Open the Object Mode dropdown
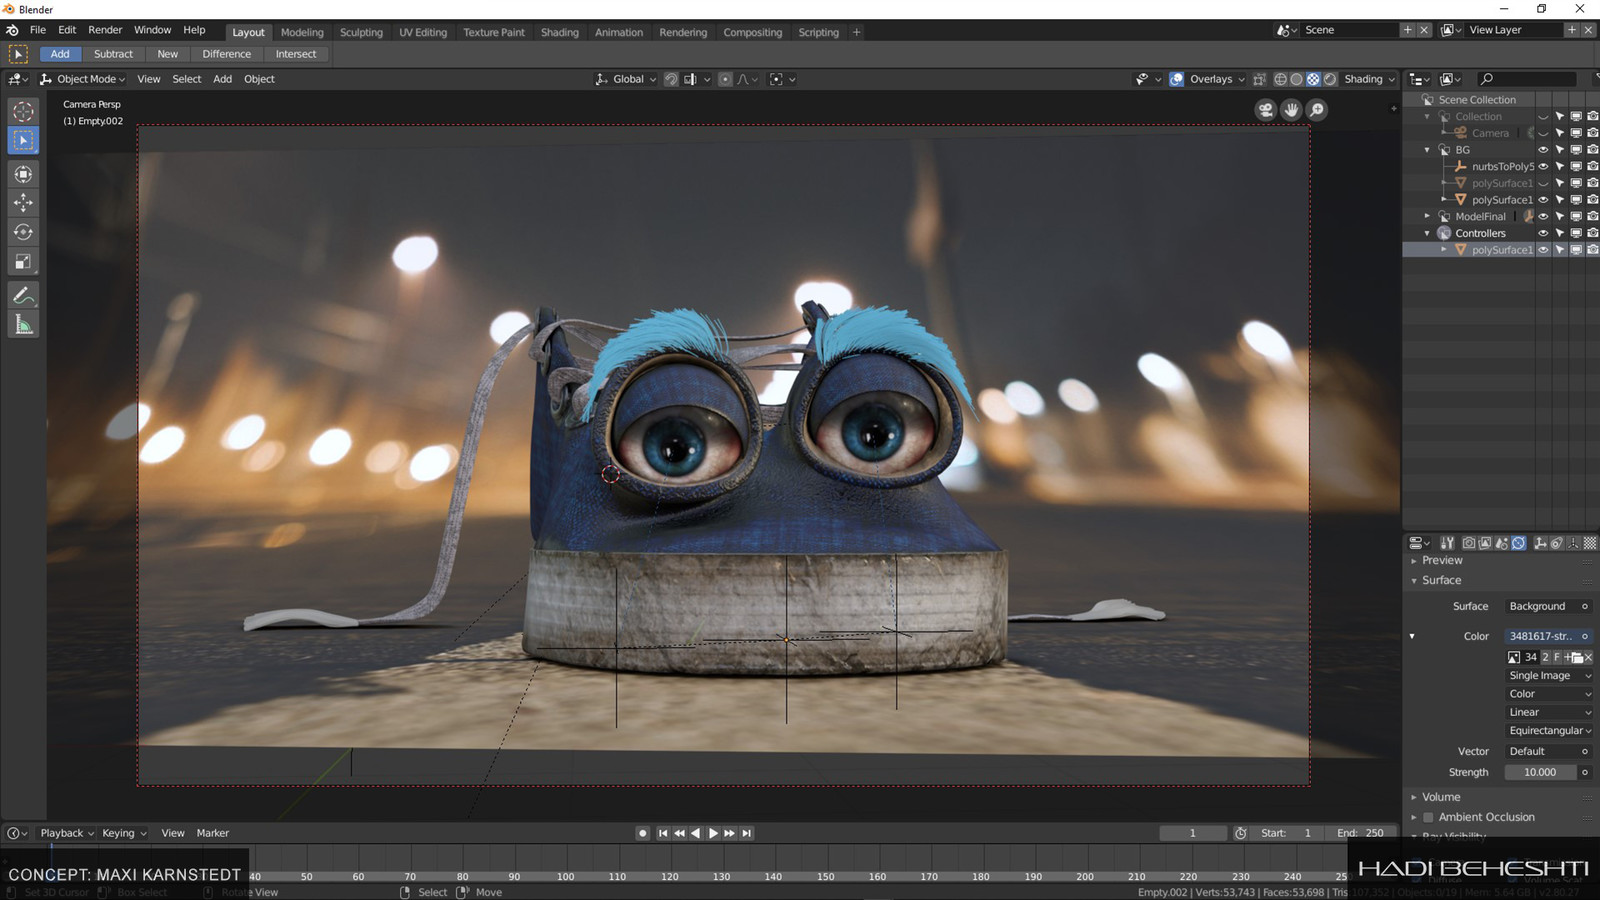This screenshot has height=900, width=1600. coord(82,79)
